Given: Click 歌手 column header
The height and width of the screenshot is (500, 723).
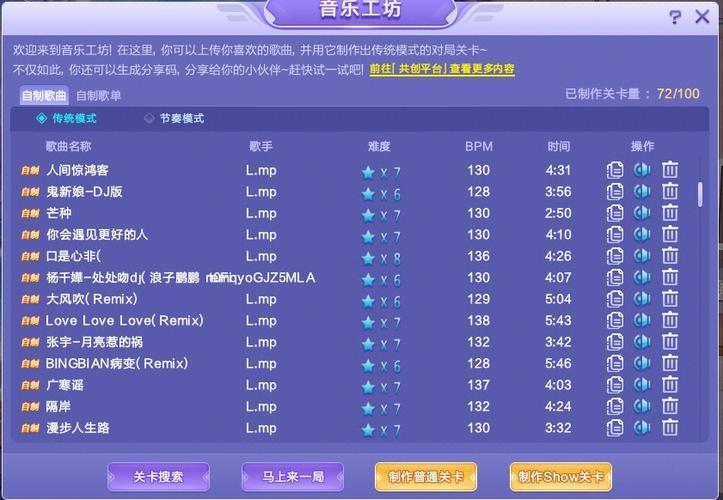Looking at the screenshot, I should pyautogui.click(x=261, y=146).
